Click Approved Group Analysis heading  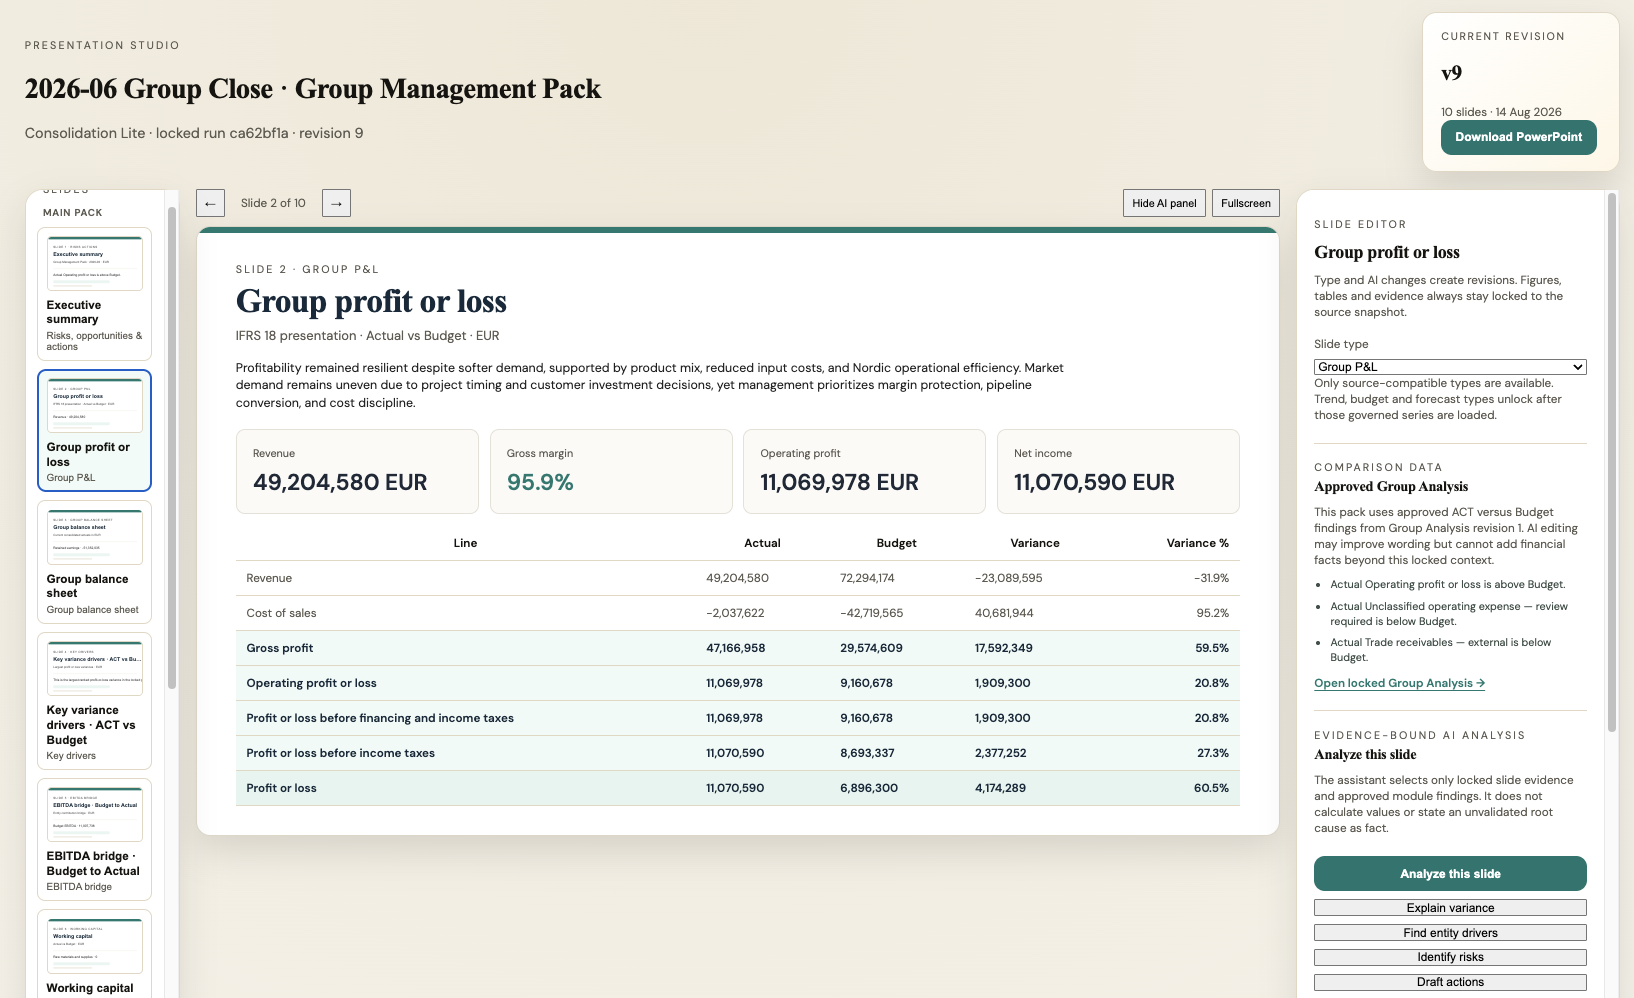point(1391,487)
